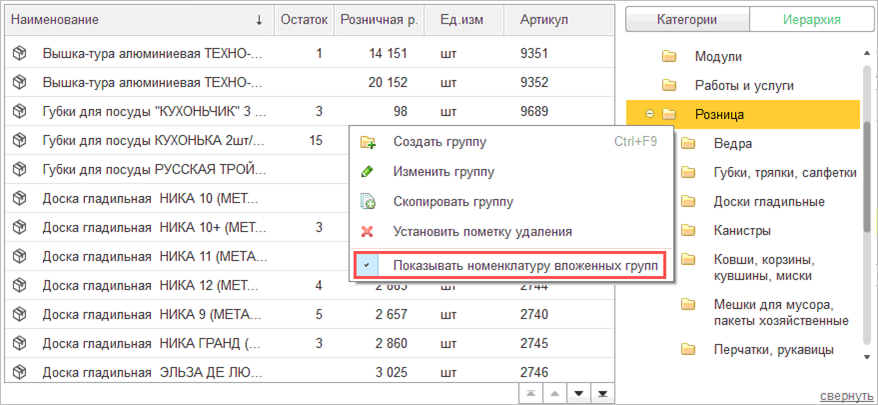Switch to the Иерархия tab
Screen dimensions: 878x405
click(x=812, y=19)
